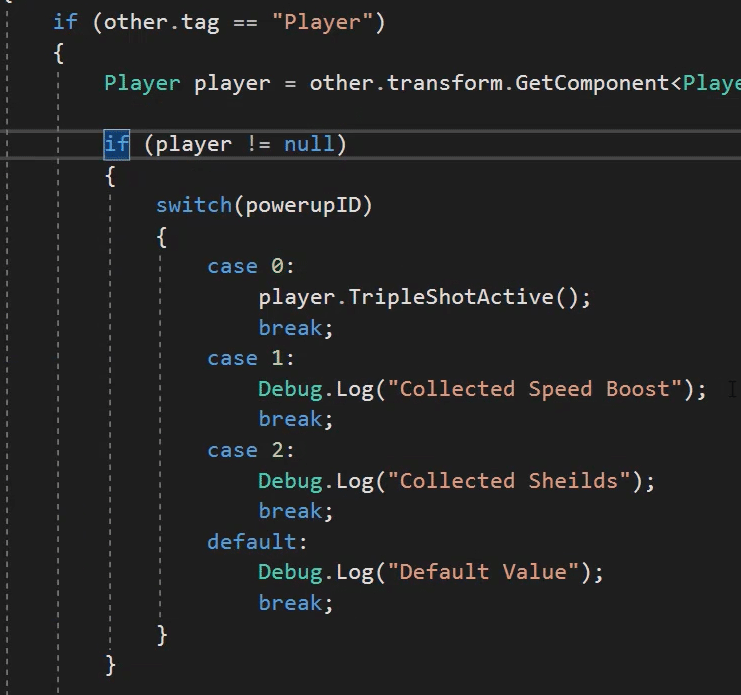This screenshot has width=741, height=695.
Task: Click Log in the Default Value line
Action: [354, 573]
